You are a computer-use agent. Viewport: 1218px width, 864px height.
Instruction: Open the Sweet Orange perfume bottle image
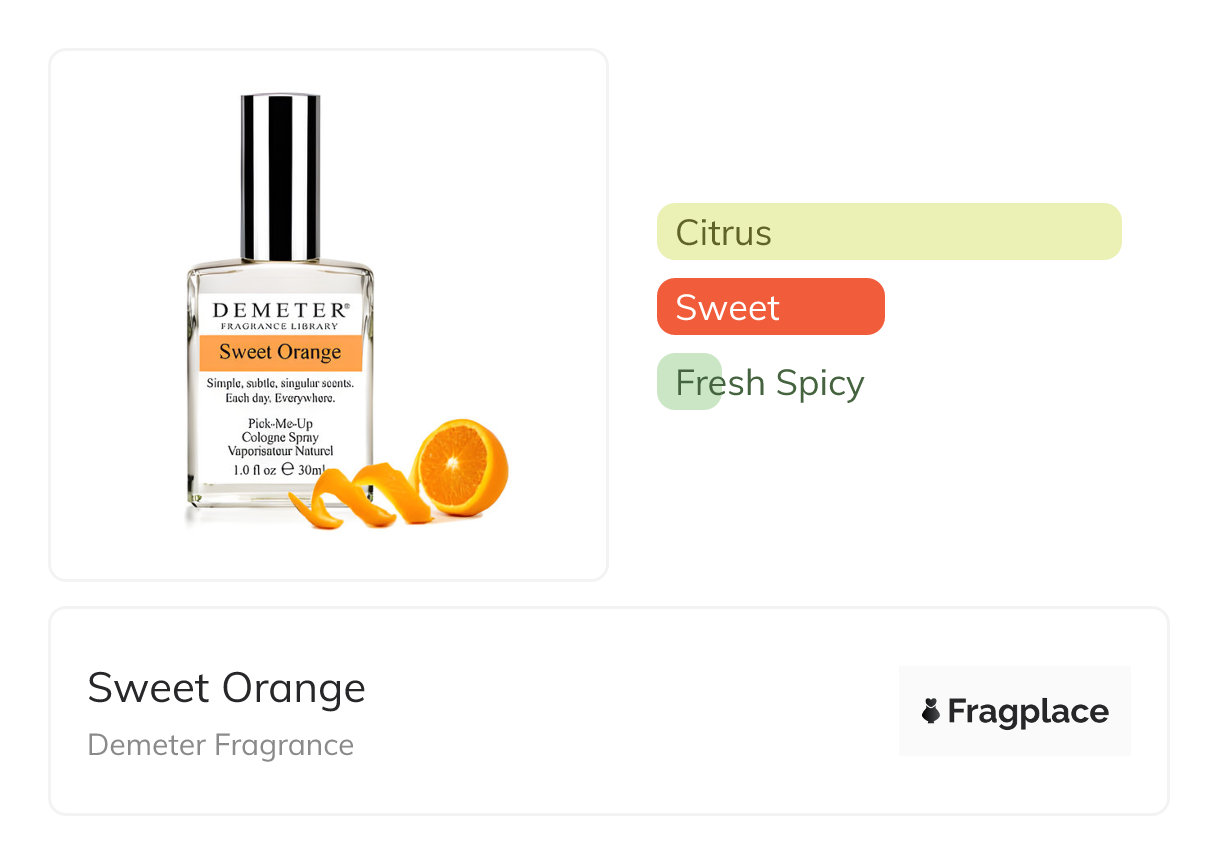[328, 314]
